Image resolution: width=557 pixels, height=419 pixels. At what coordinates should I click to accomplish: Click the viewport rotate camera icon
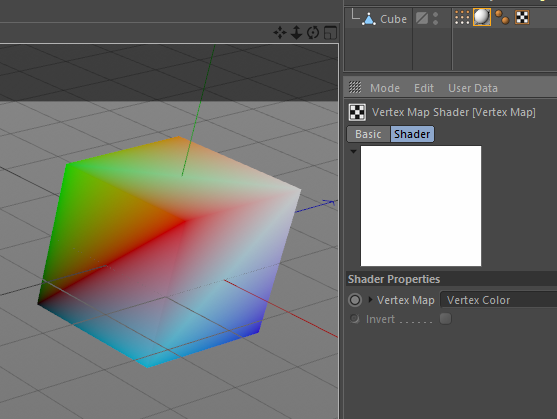coord(313,33)
